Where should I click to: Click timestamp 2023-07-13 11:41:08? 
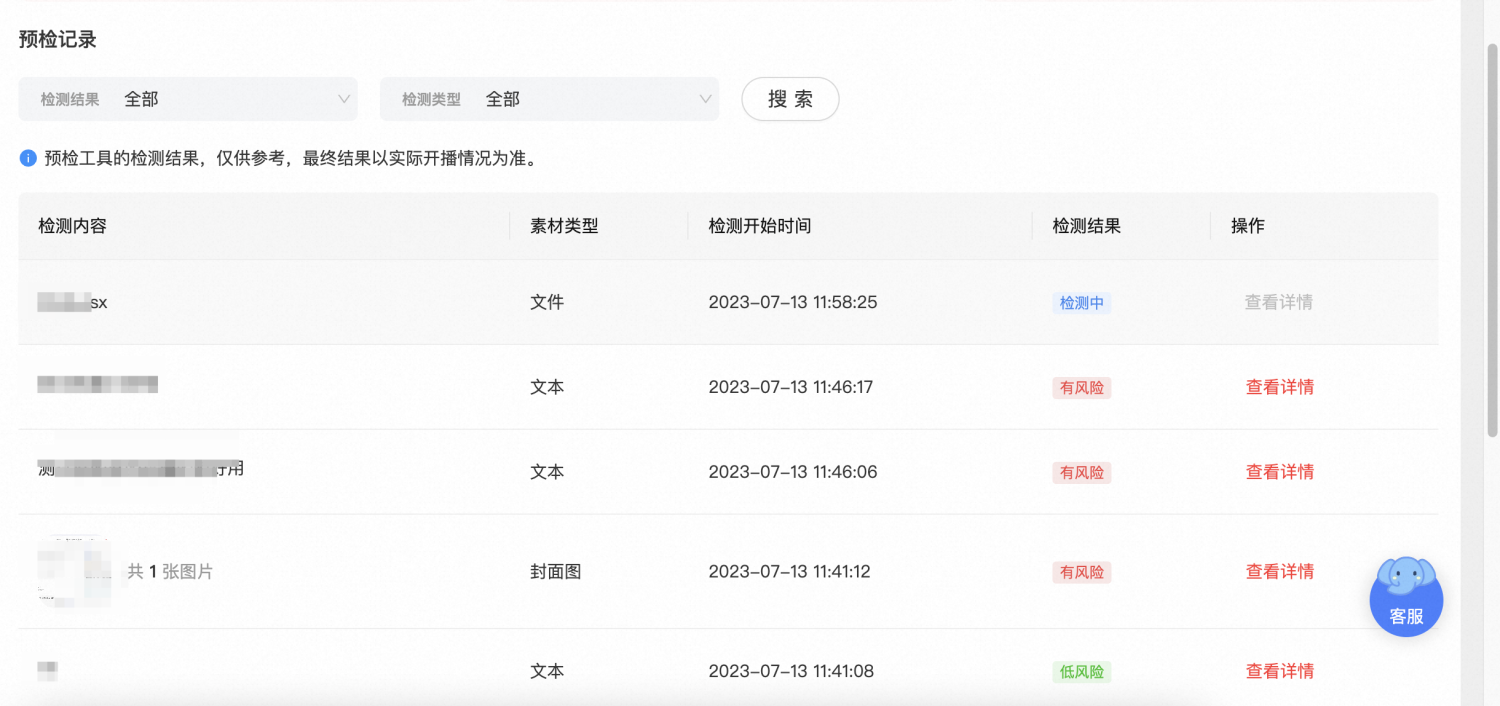(791, 671)
